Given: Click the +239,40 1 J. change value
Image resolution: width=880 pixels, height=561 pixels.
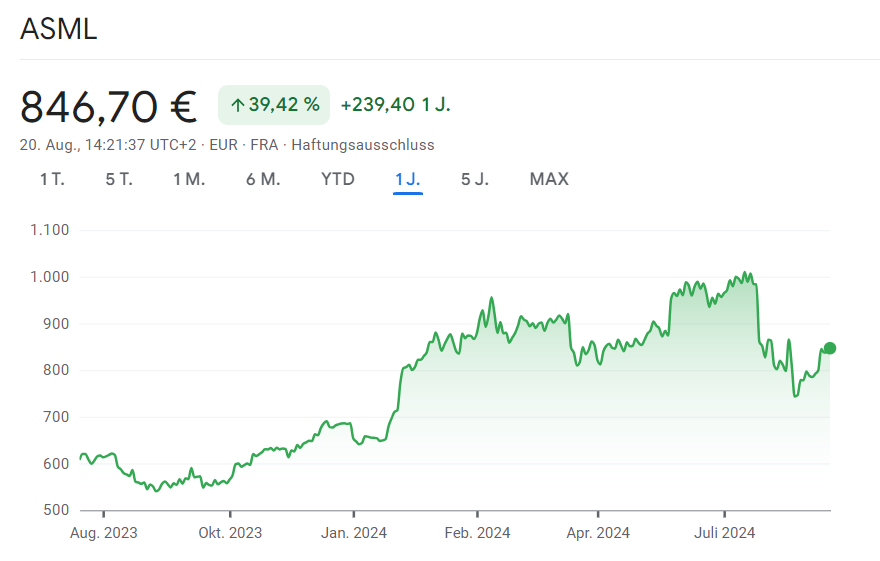Looking at the screenshot, I should (396, 105).
